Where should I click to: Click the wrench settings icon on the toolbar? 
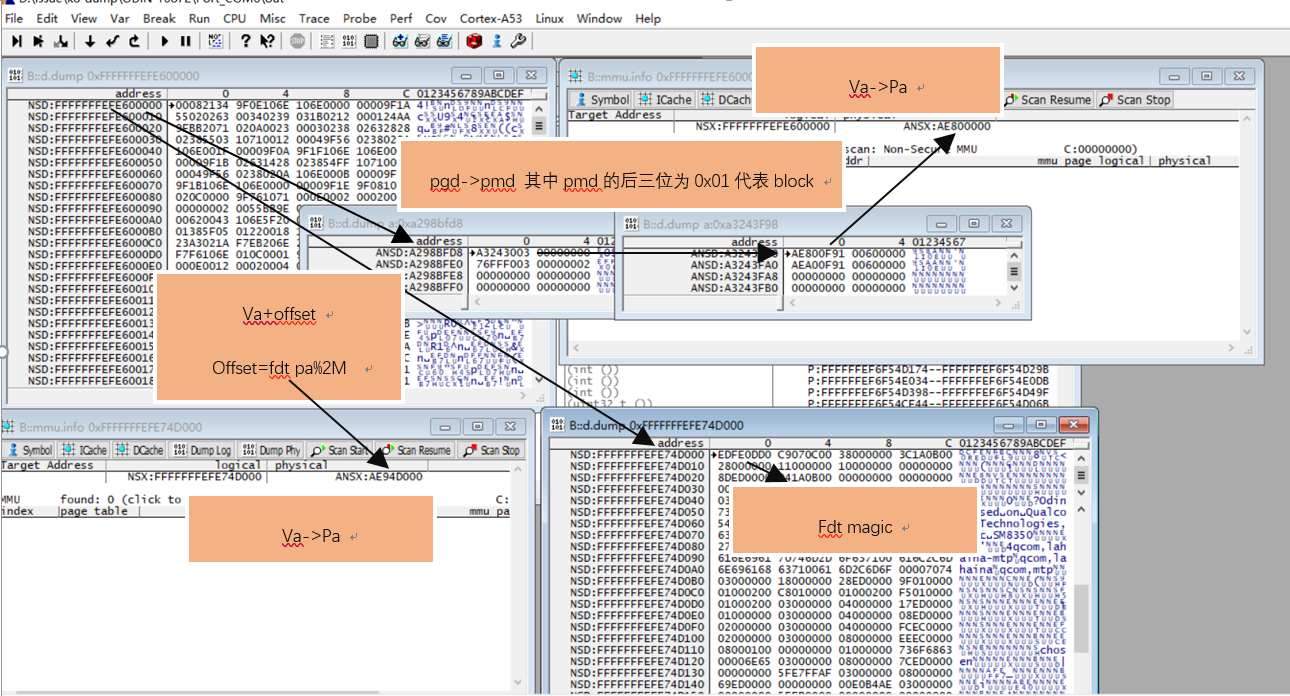tap(518, 41)
